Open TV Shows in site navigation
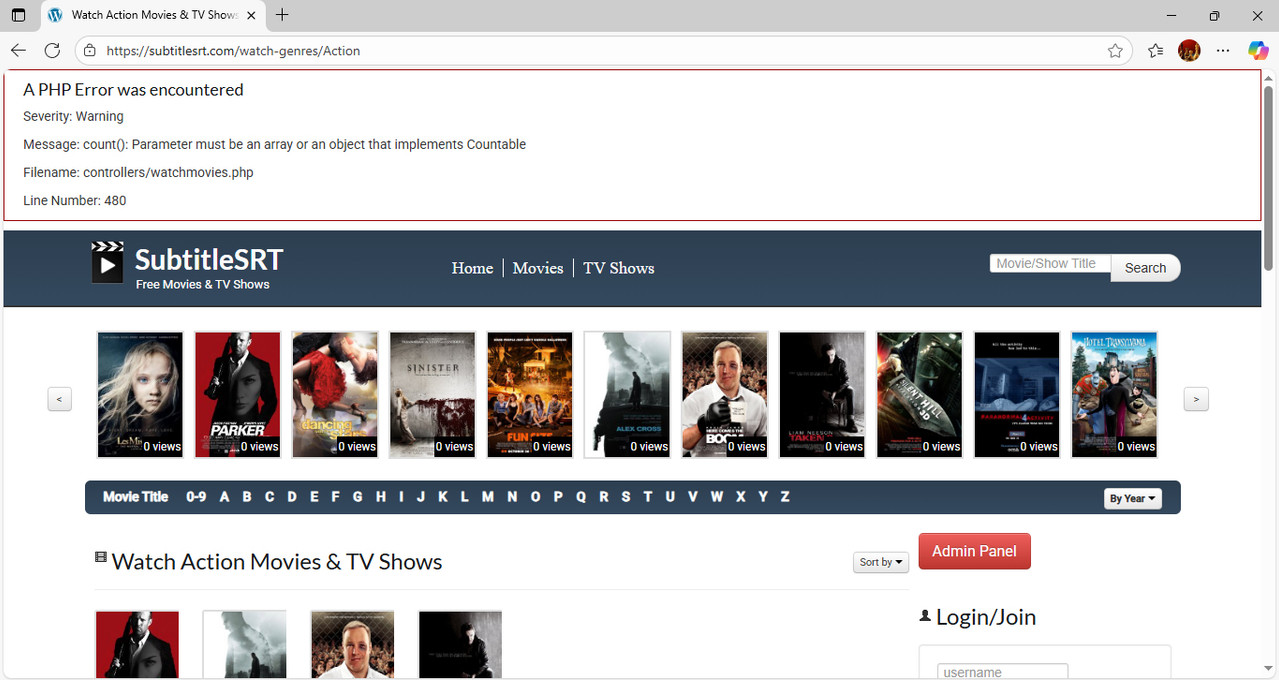 click(x=619, y=268)
